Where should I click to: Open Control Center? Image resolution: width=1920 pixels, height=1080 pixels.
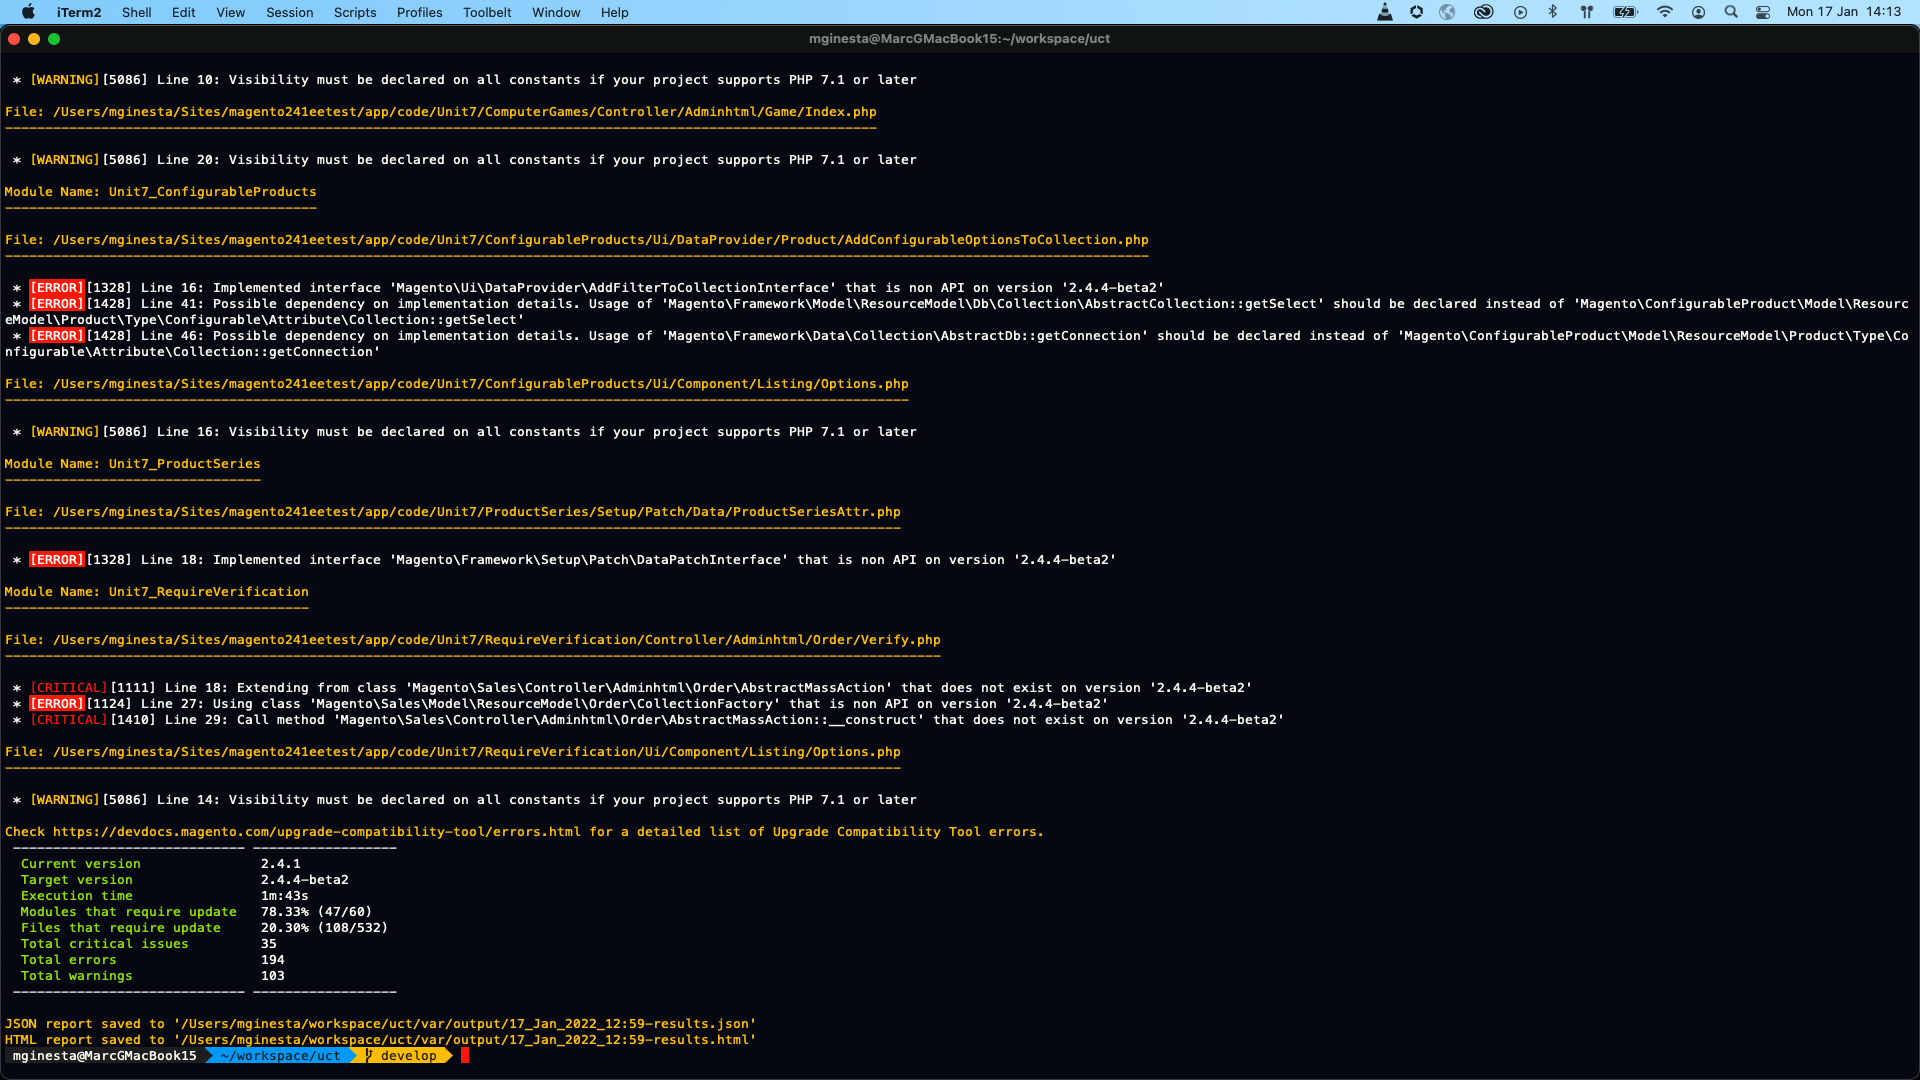coord(1763,12)
